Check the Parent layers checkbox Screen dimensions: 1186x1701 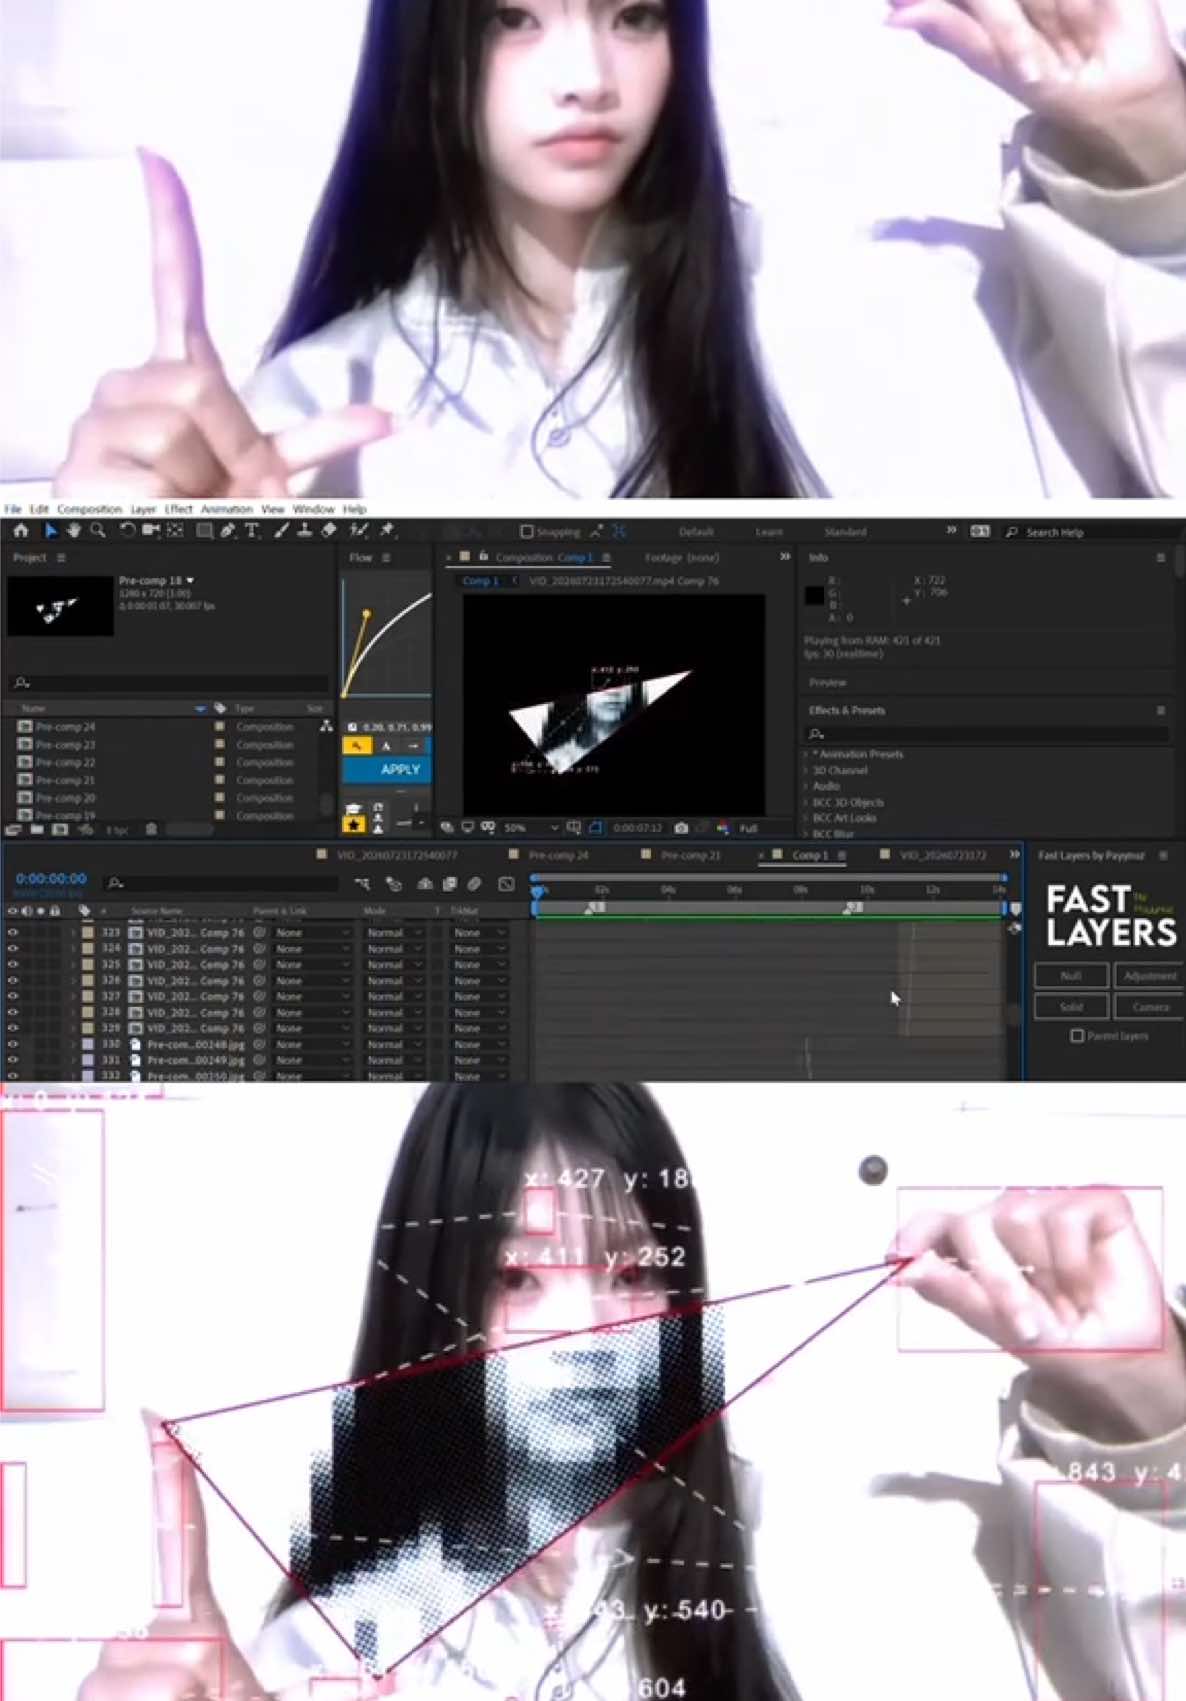tap(1077, 1036)
